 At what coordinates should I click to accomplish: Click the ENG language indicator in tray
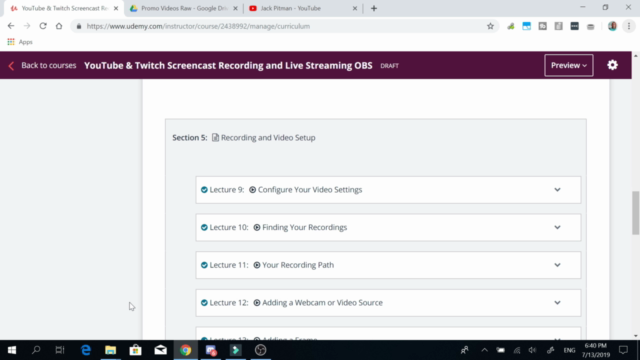click(569, 350)
